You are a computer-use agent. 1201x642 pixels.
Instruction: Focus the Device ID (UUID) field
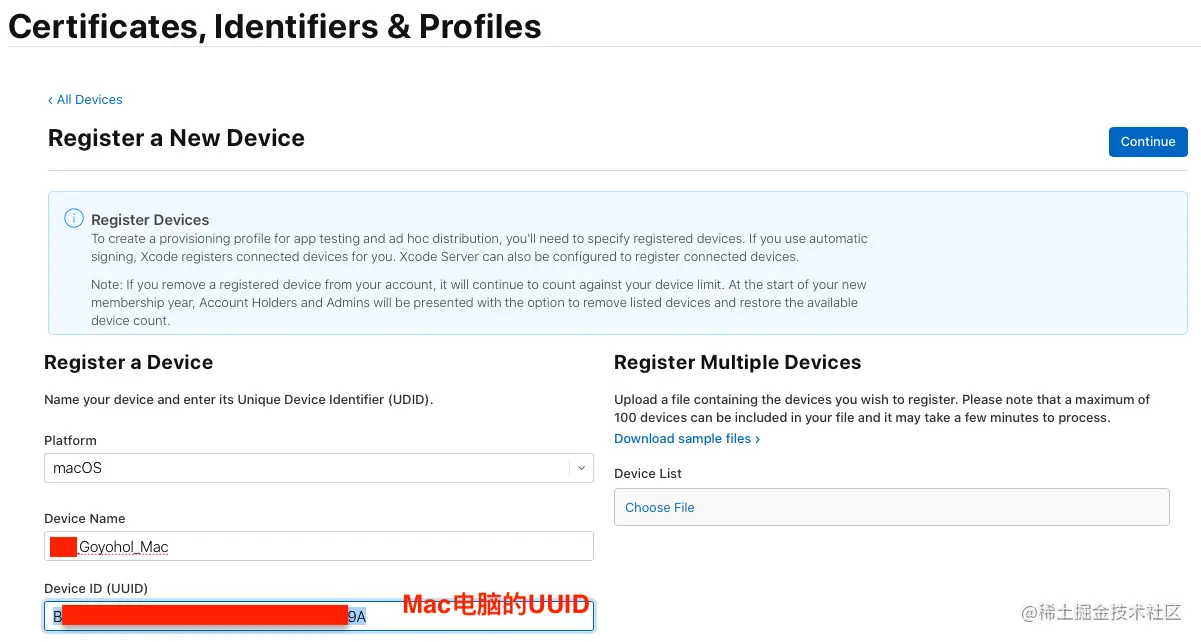pyautogui.click(x=319, y=616)
